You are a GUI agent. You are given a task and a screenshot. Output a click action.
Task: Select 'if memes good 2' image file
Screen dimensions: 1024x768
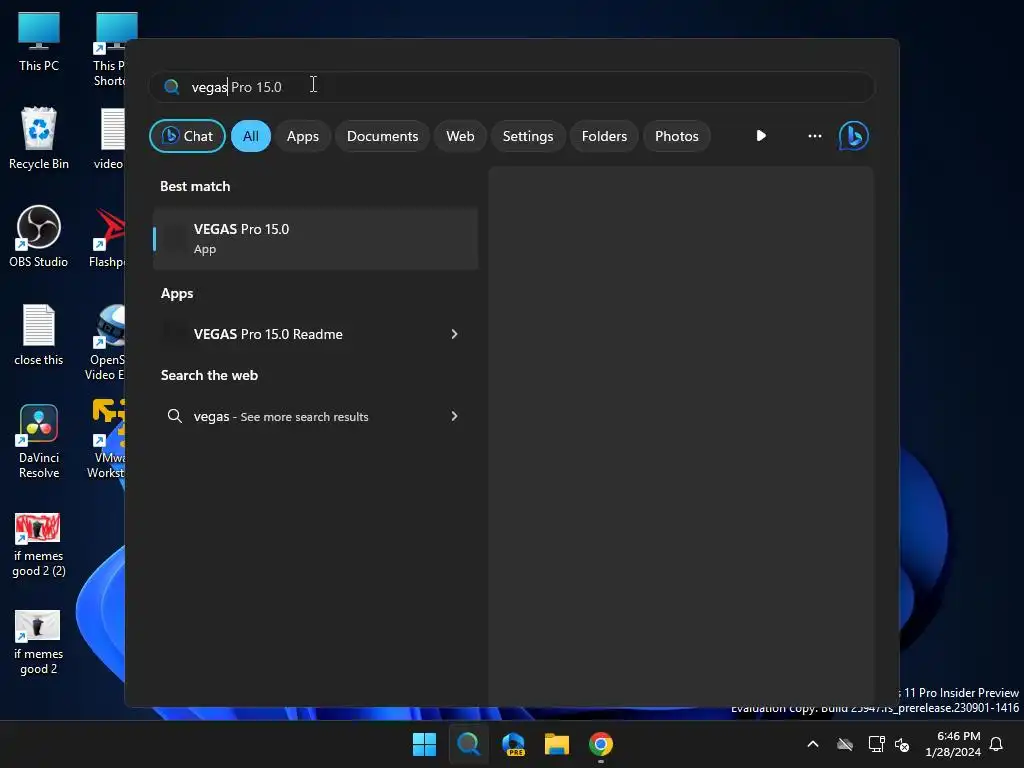[39, 643]
